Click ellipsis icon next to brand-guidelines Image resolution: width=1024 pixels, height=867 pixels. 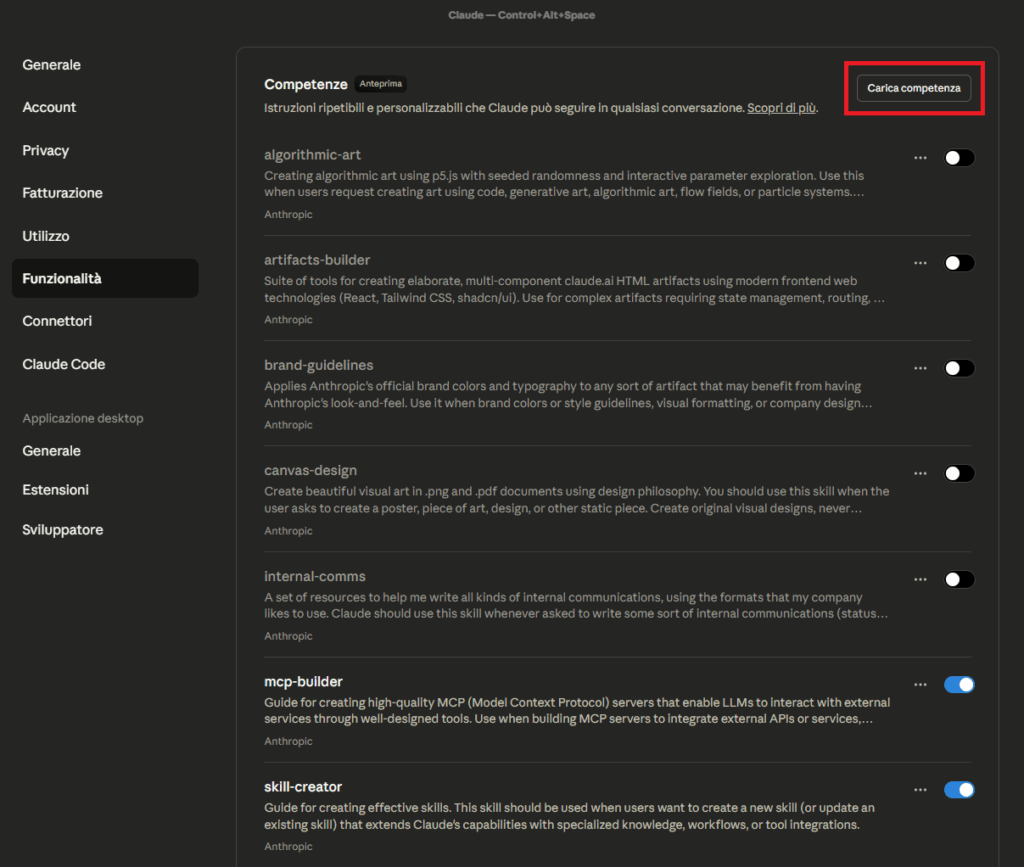(x=921, y=368)
